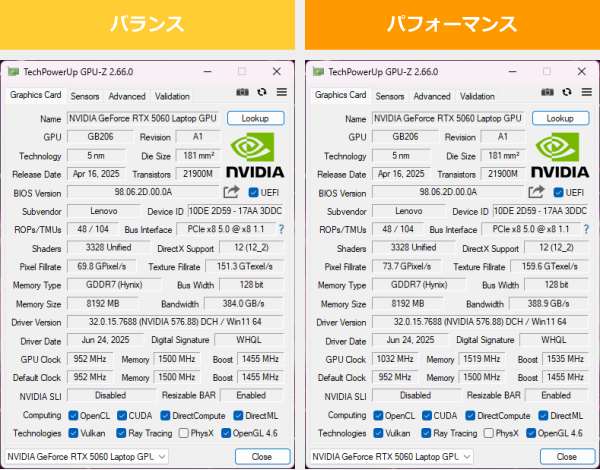Screen dimensions: 600x470
Task: Click 'Jun 24, 2025' Driver Date in left window
Action: coord(105,340)
